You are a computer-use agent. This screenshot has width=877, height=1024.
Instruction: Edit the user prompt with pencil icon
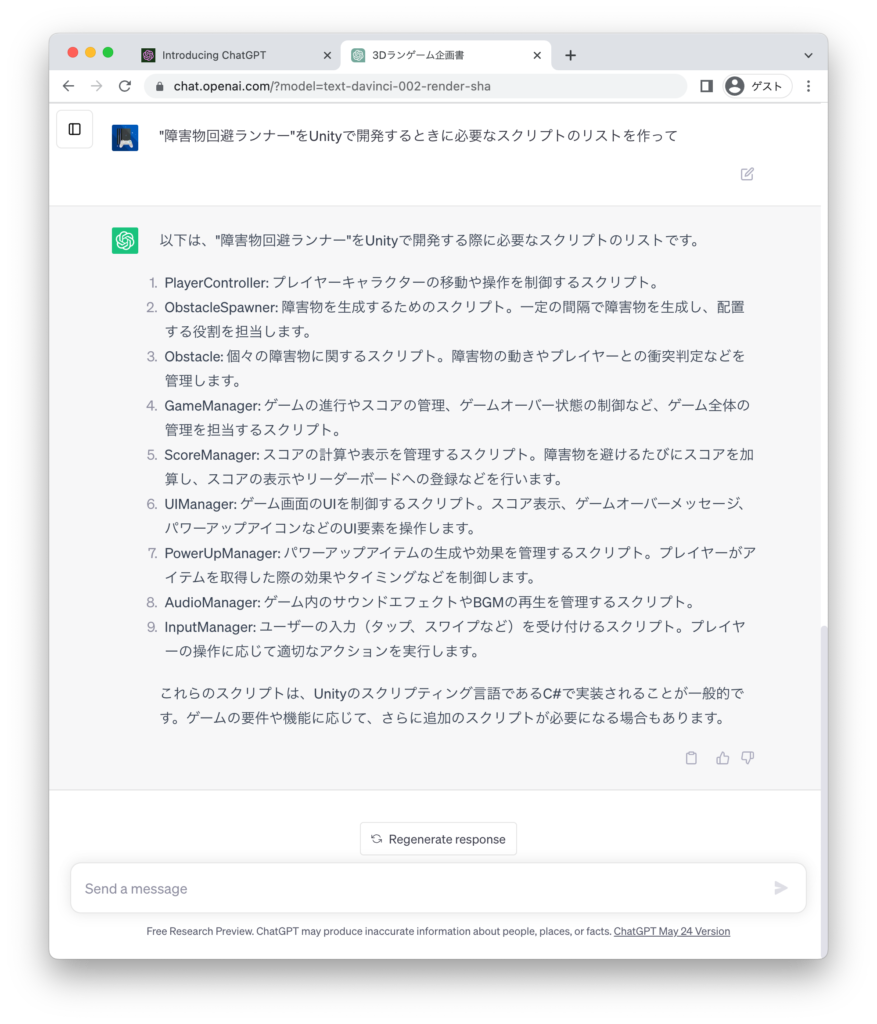747,174
